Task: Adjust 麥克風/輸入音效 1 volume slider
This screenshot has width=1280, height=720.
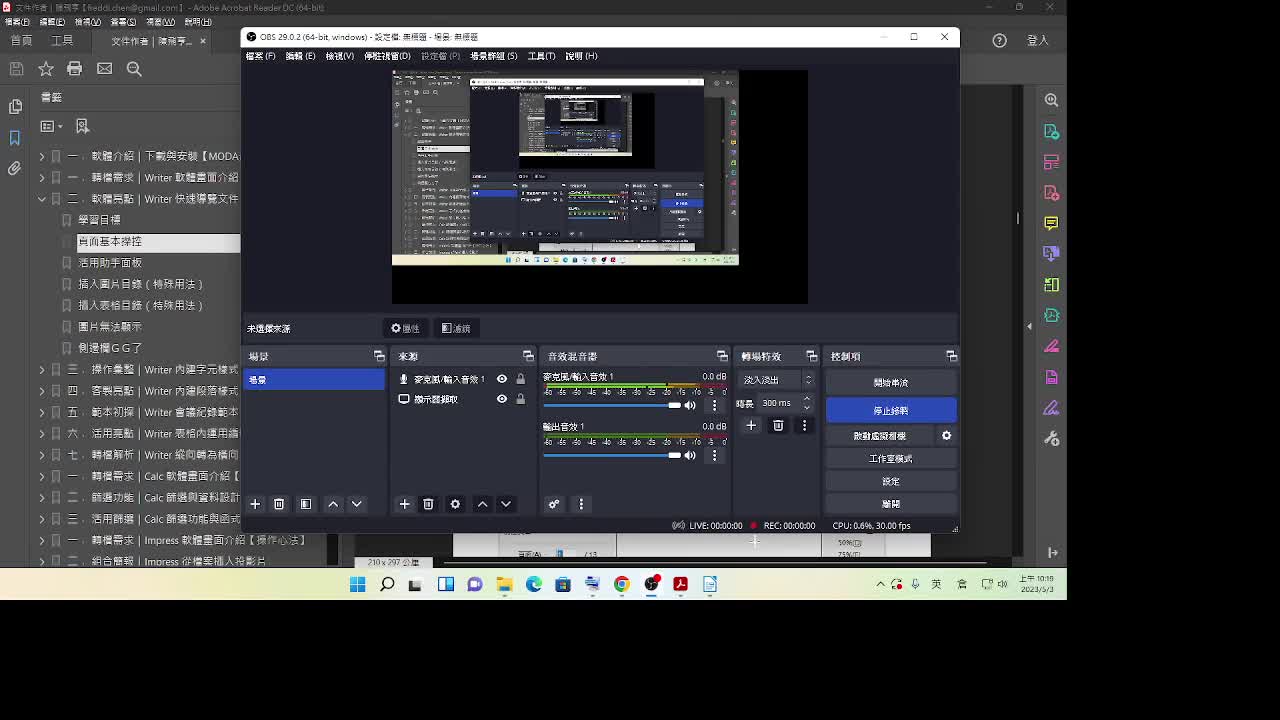Action: click(x=612, y=405)
